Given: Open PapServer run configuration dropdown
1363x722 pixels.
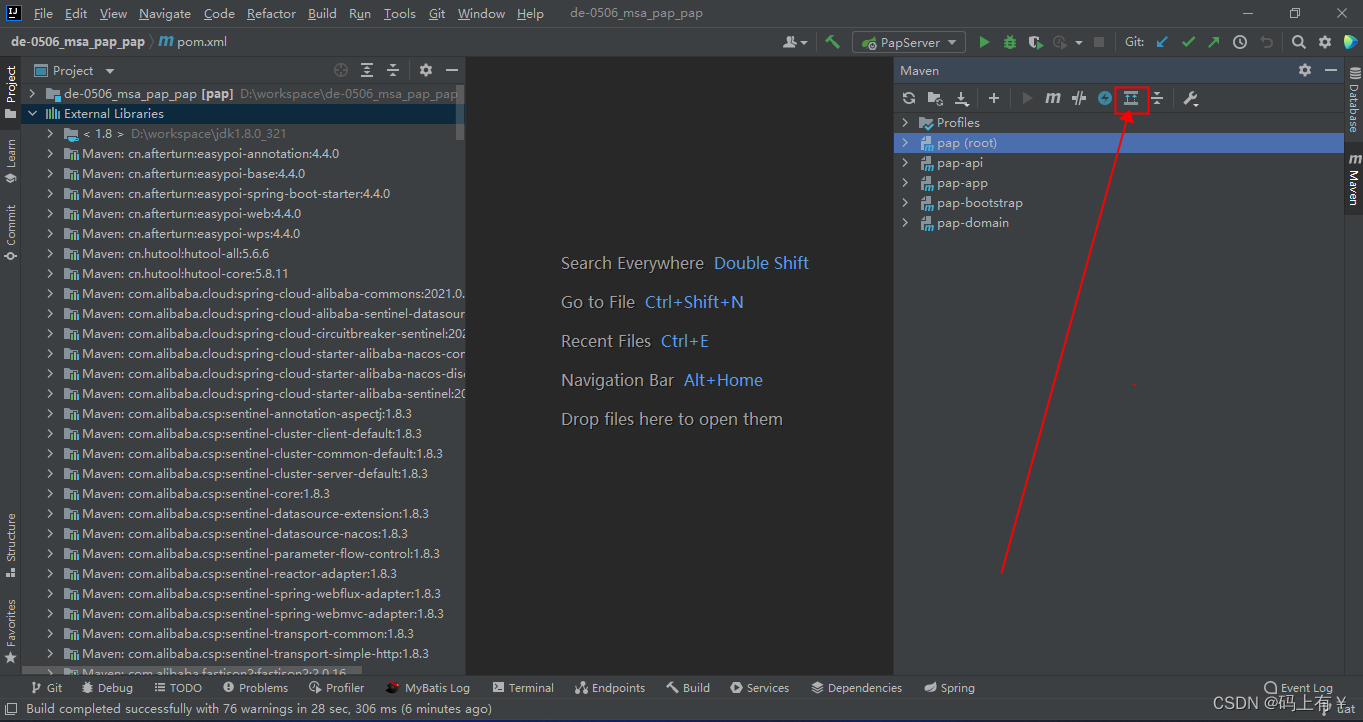Looking at the screenshot, I should [909, 42].
